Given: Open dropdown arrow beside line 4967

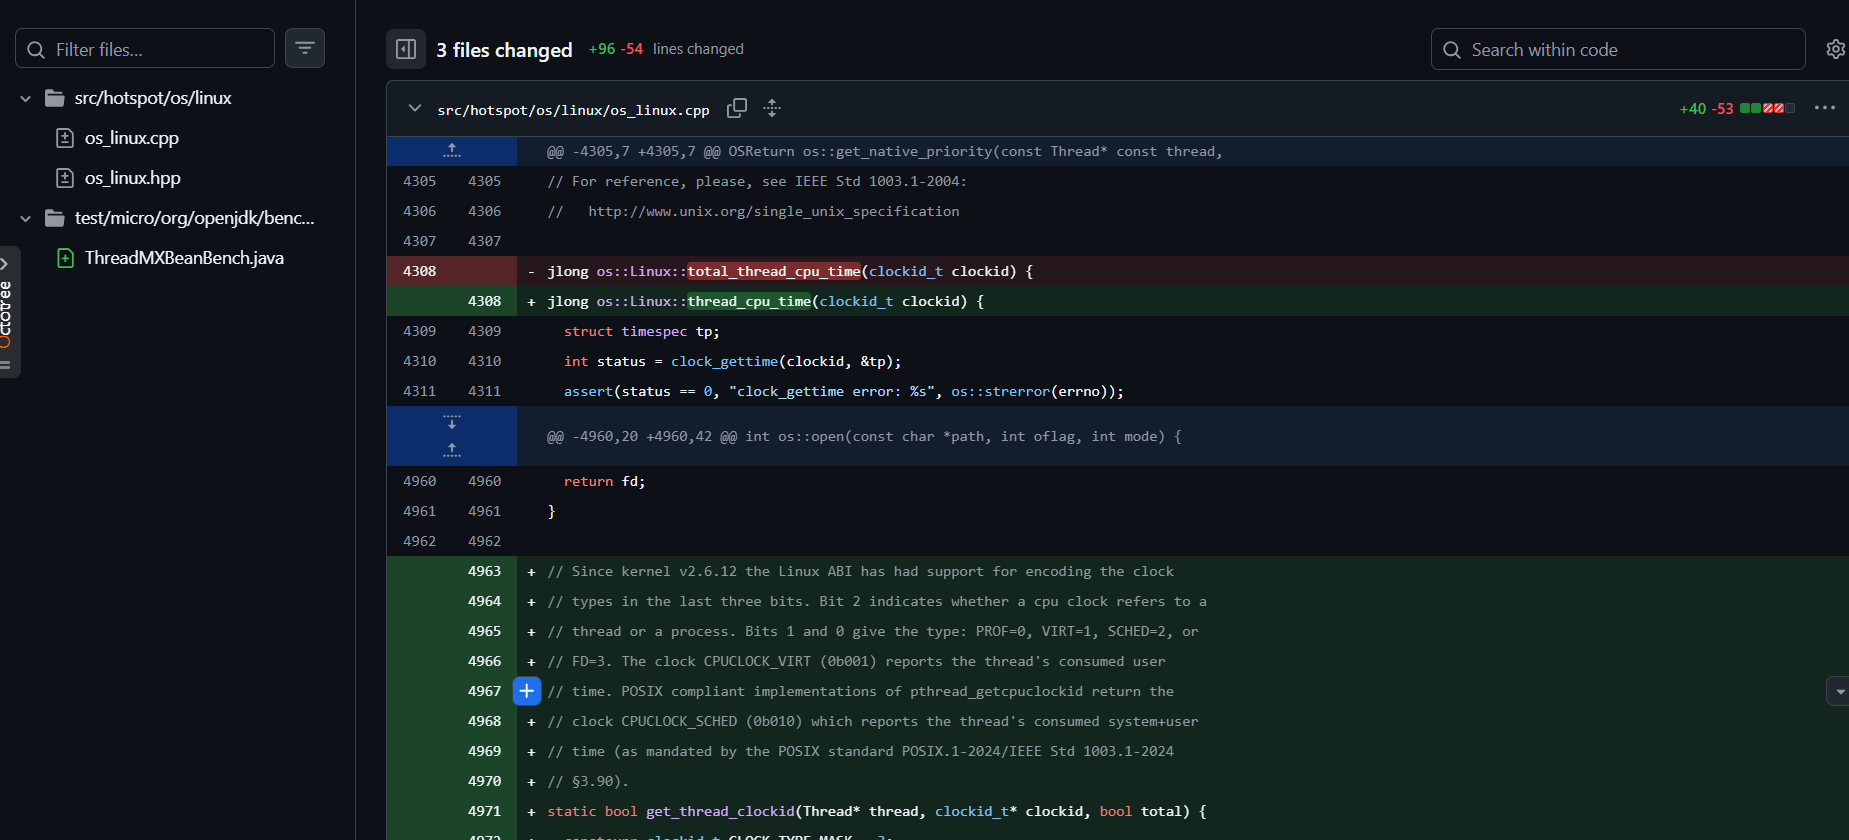Looking at the screenshot, I should 1839,691.
